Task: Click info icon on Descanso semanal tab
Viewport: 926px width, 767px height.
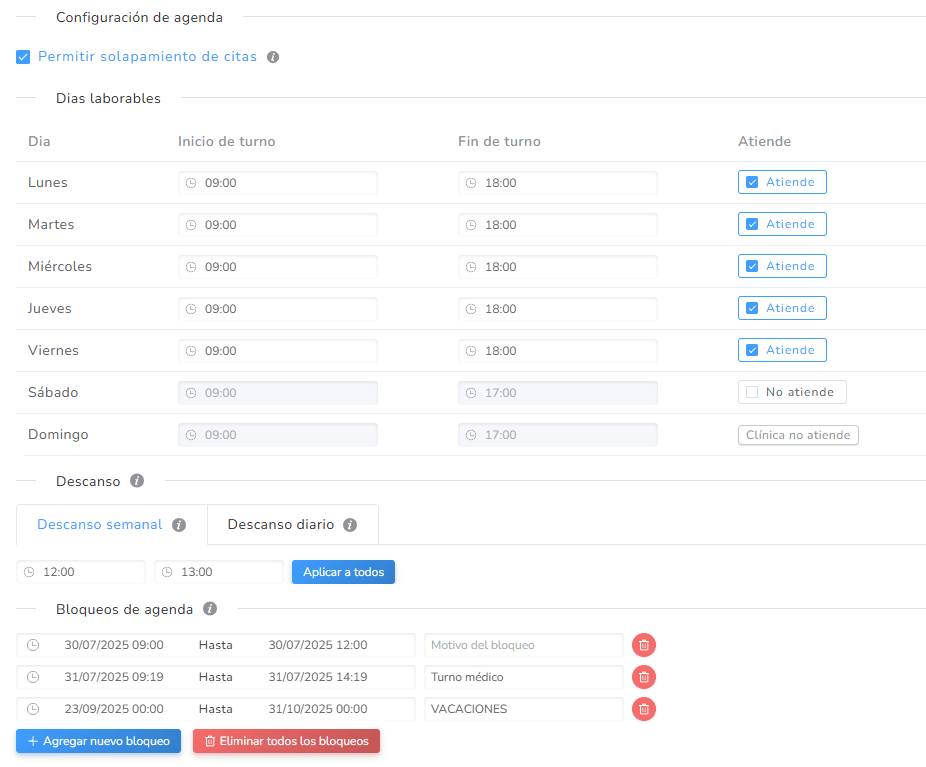Action: 179,525
